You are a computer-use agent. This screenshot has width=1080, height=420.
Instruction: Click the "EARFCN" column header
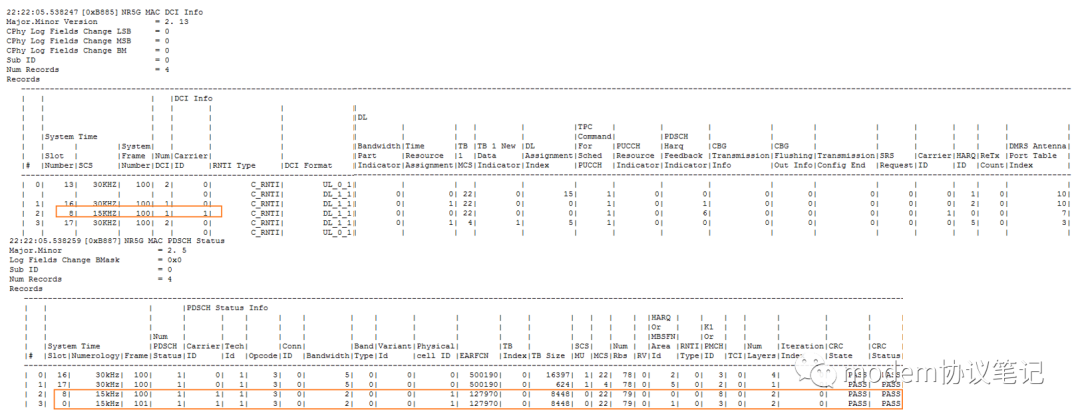pos(475,356)
